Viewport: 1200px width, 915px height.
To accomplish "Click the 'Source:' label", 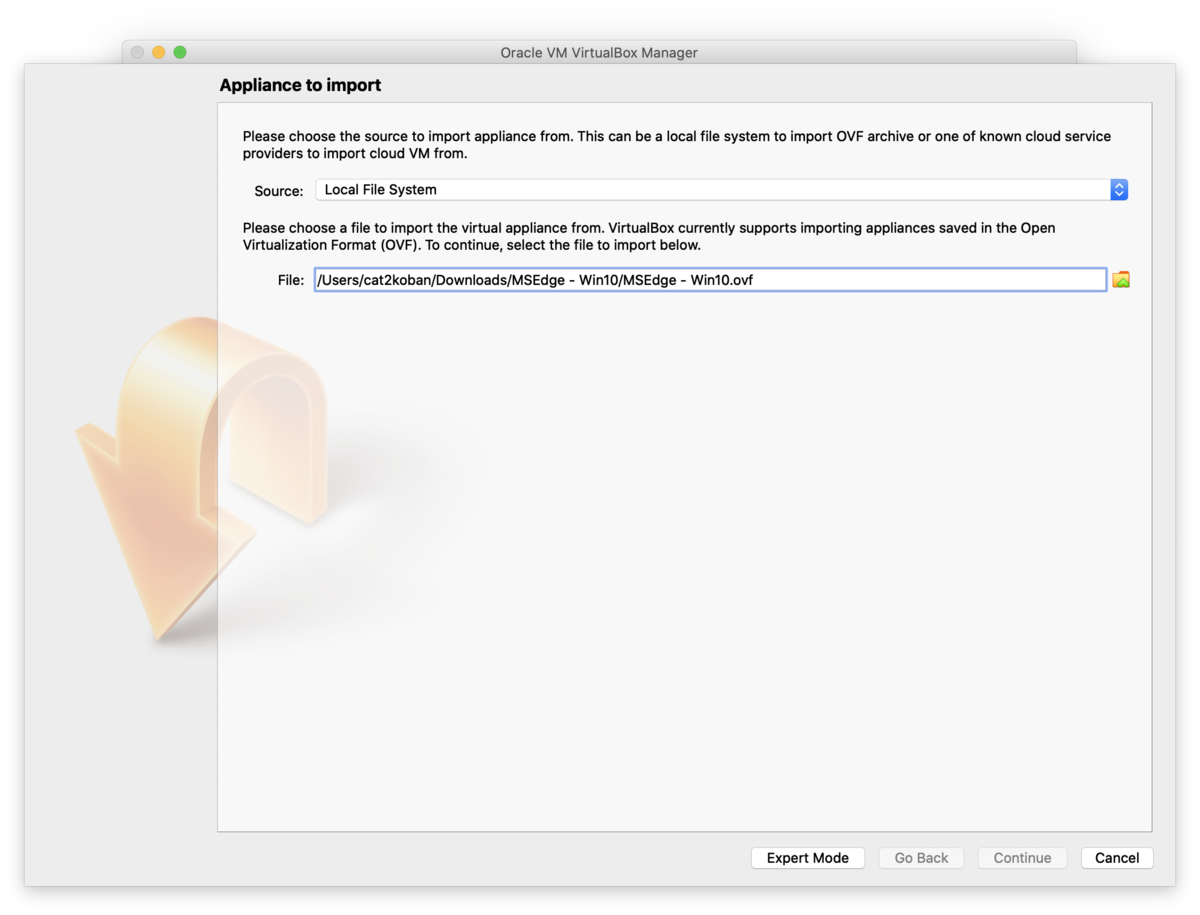I will point(279,191).
